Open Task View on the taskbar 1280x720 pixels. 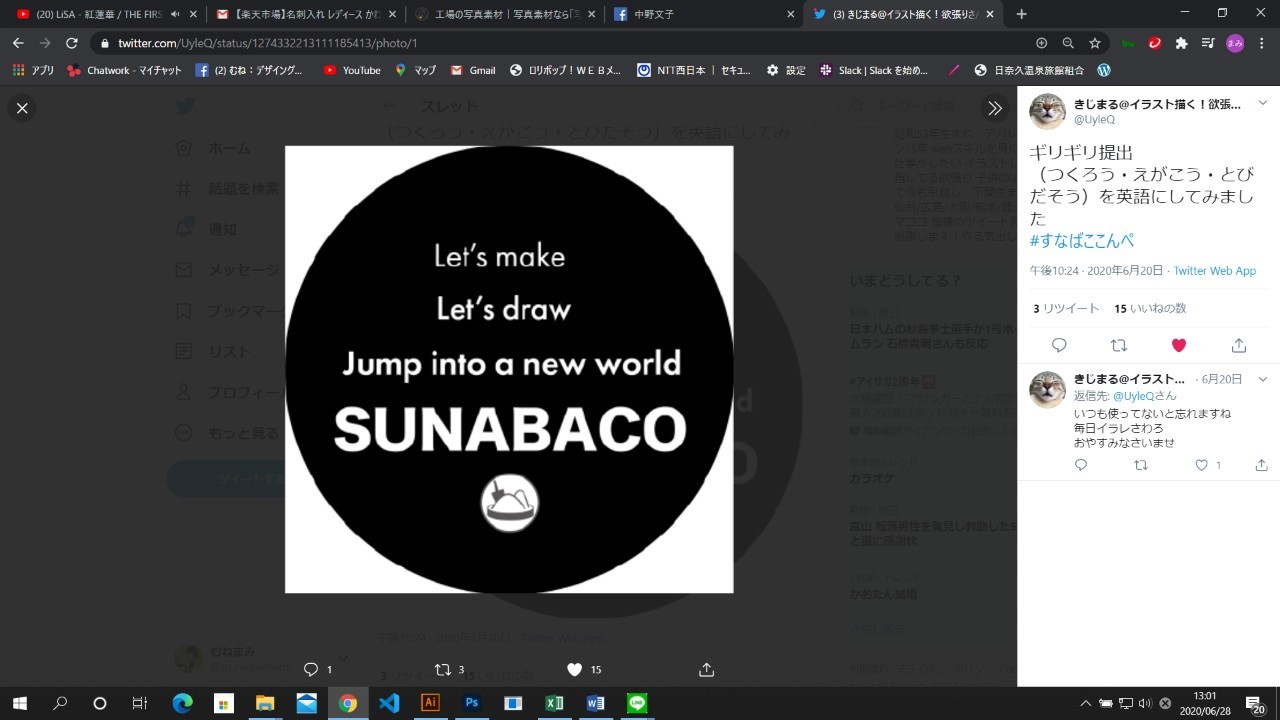click(140, 703)
